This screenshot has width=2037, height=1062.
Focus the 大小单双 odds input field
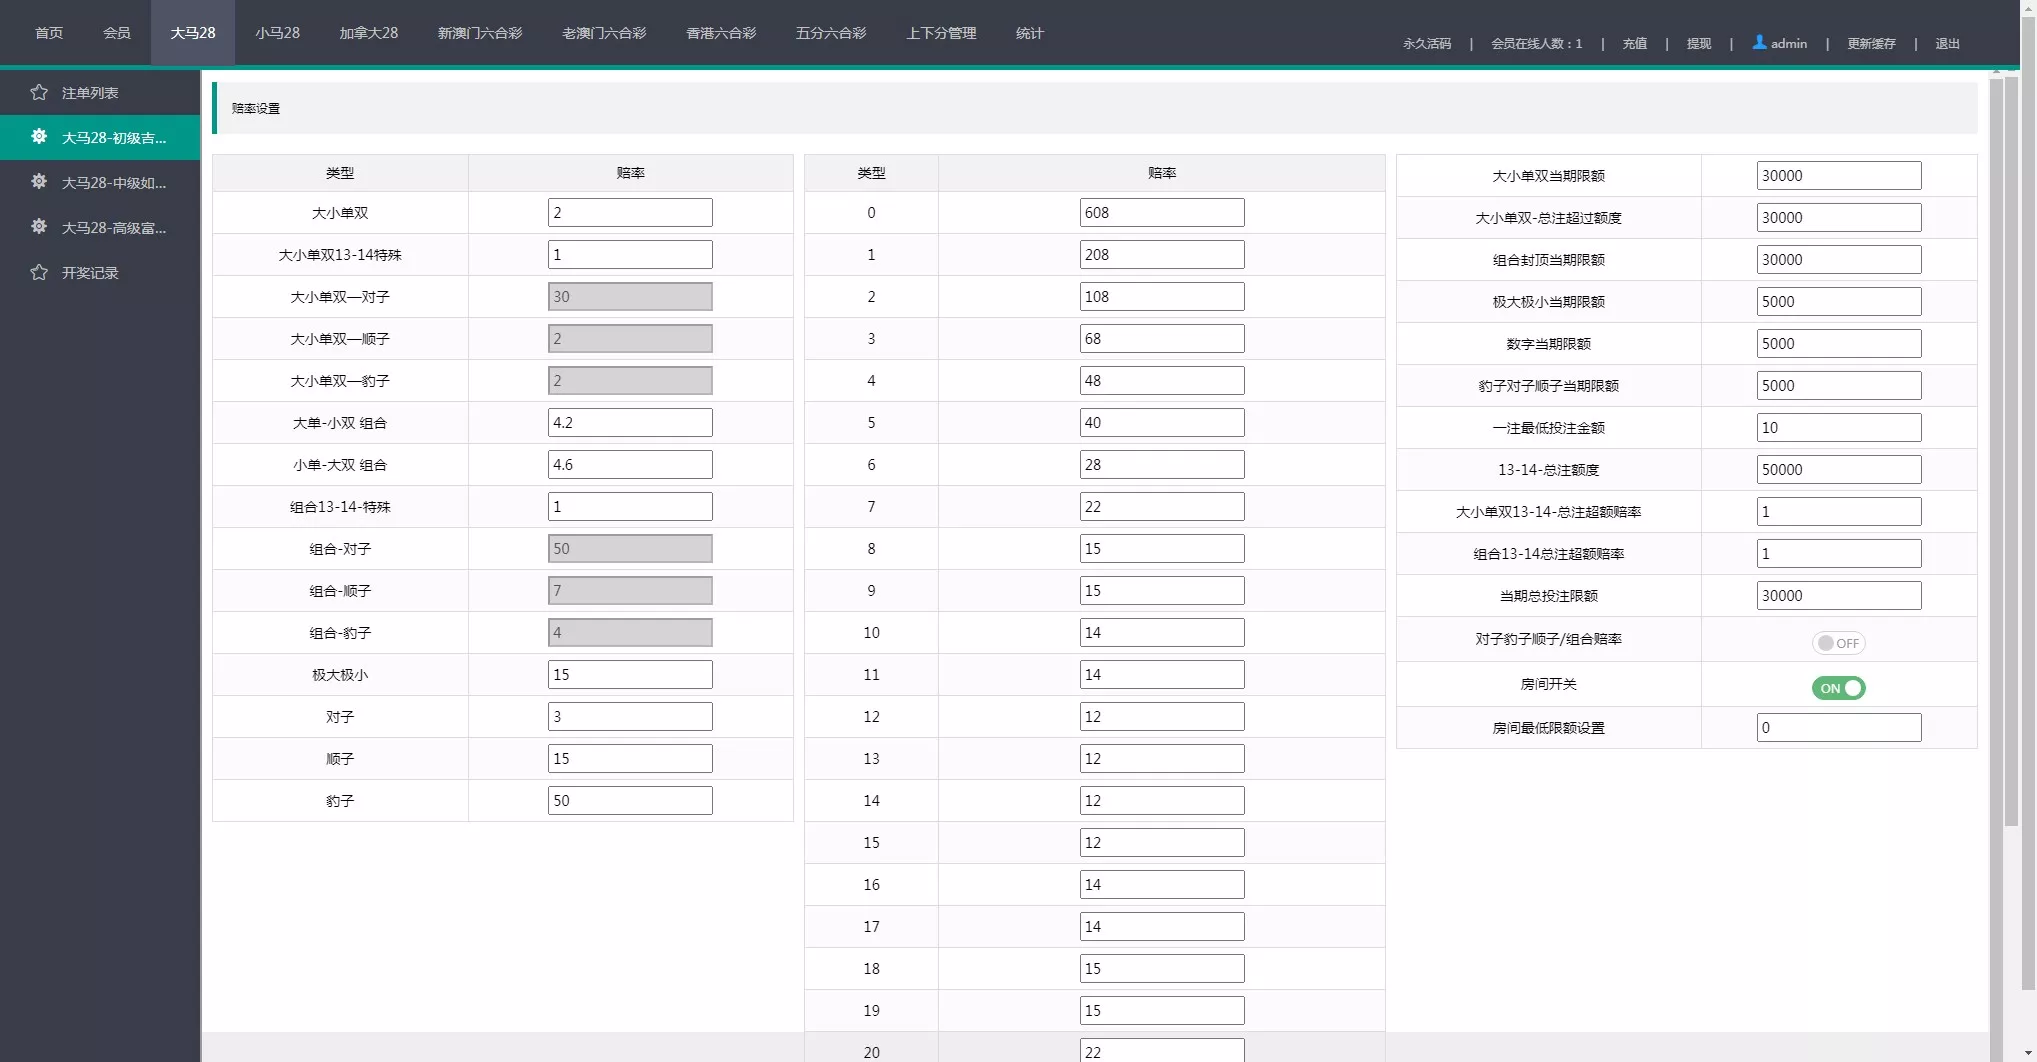point(630,213)
